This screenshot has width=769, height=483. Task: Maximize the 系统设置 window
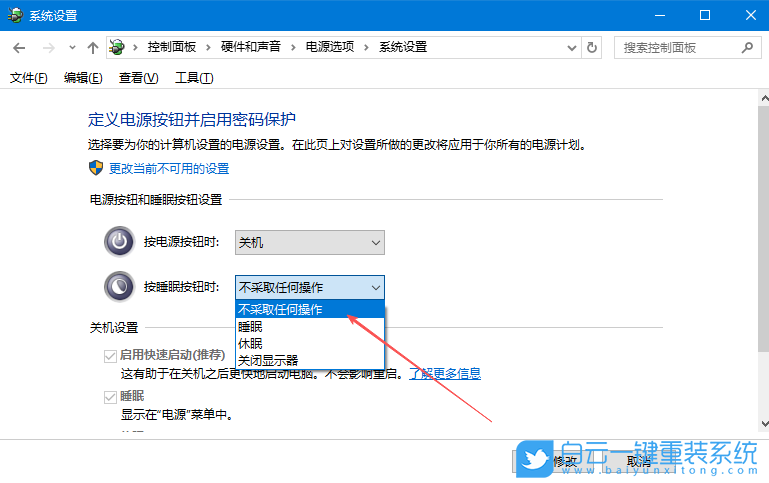coord(705,15)
